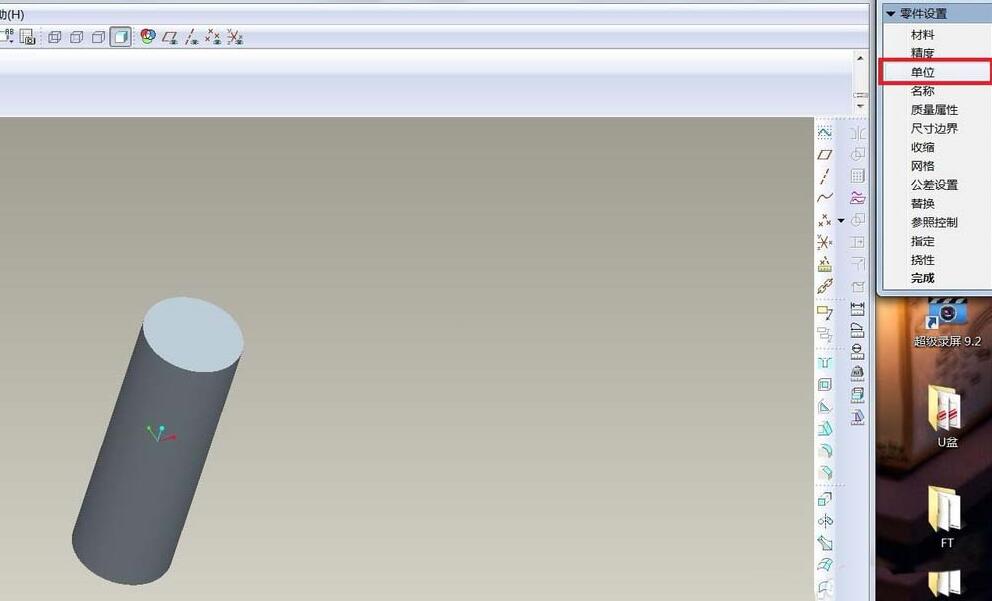Switch to no hidden line display mode
The width and height of the screenshot is (992, 601).
98,37
